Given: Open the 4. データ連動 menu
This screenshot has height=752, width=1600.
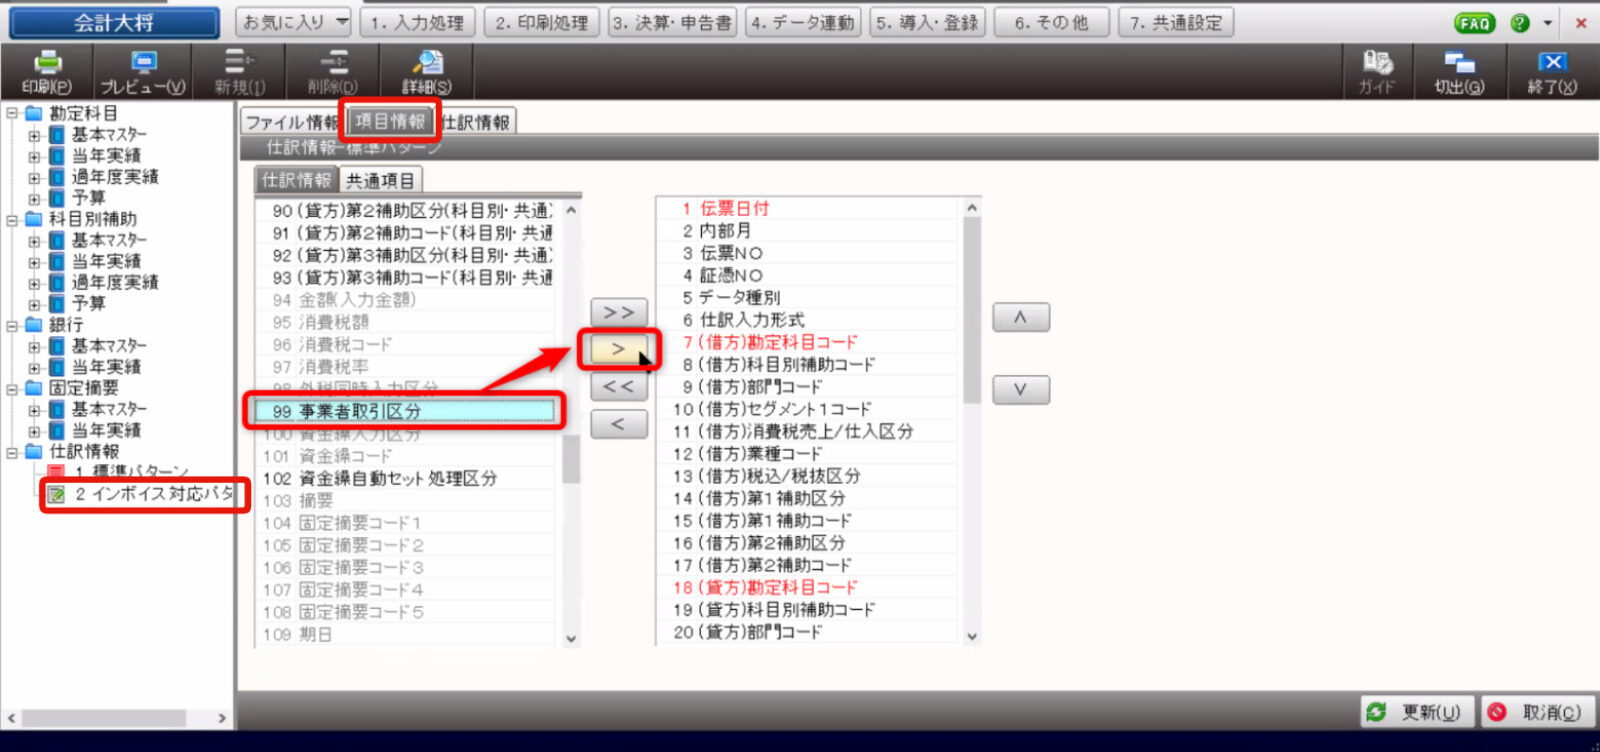Looking at the screenshot, I should point(803,22).
